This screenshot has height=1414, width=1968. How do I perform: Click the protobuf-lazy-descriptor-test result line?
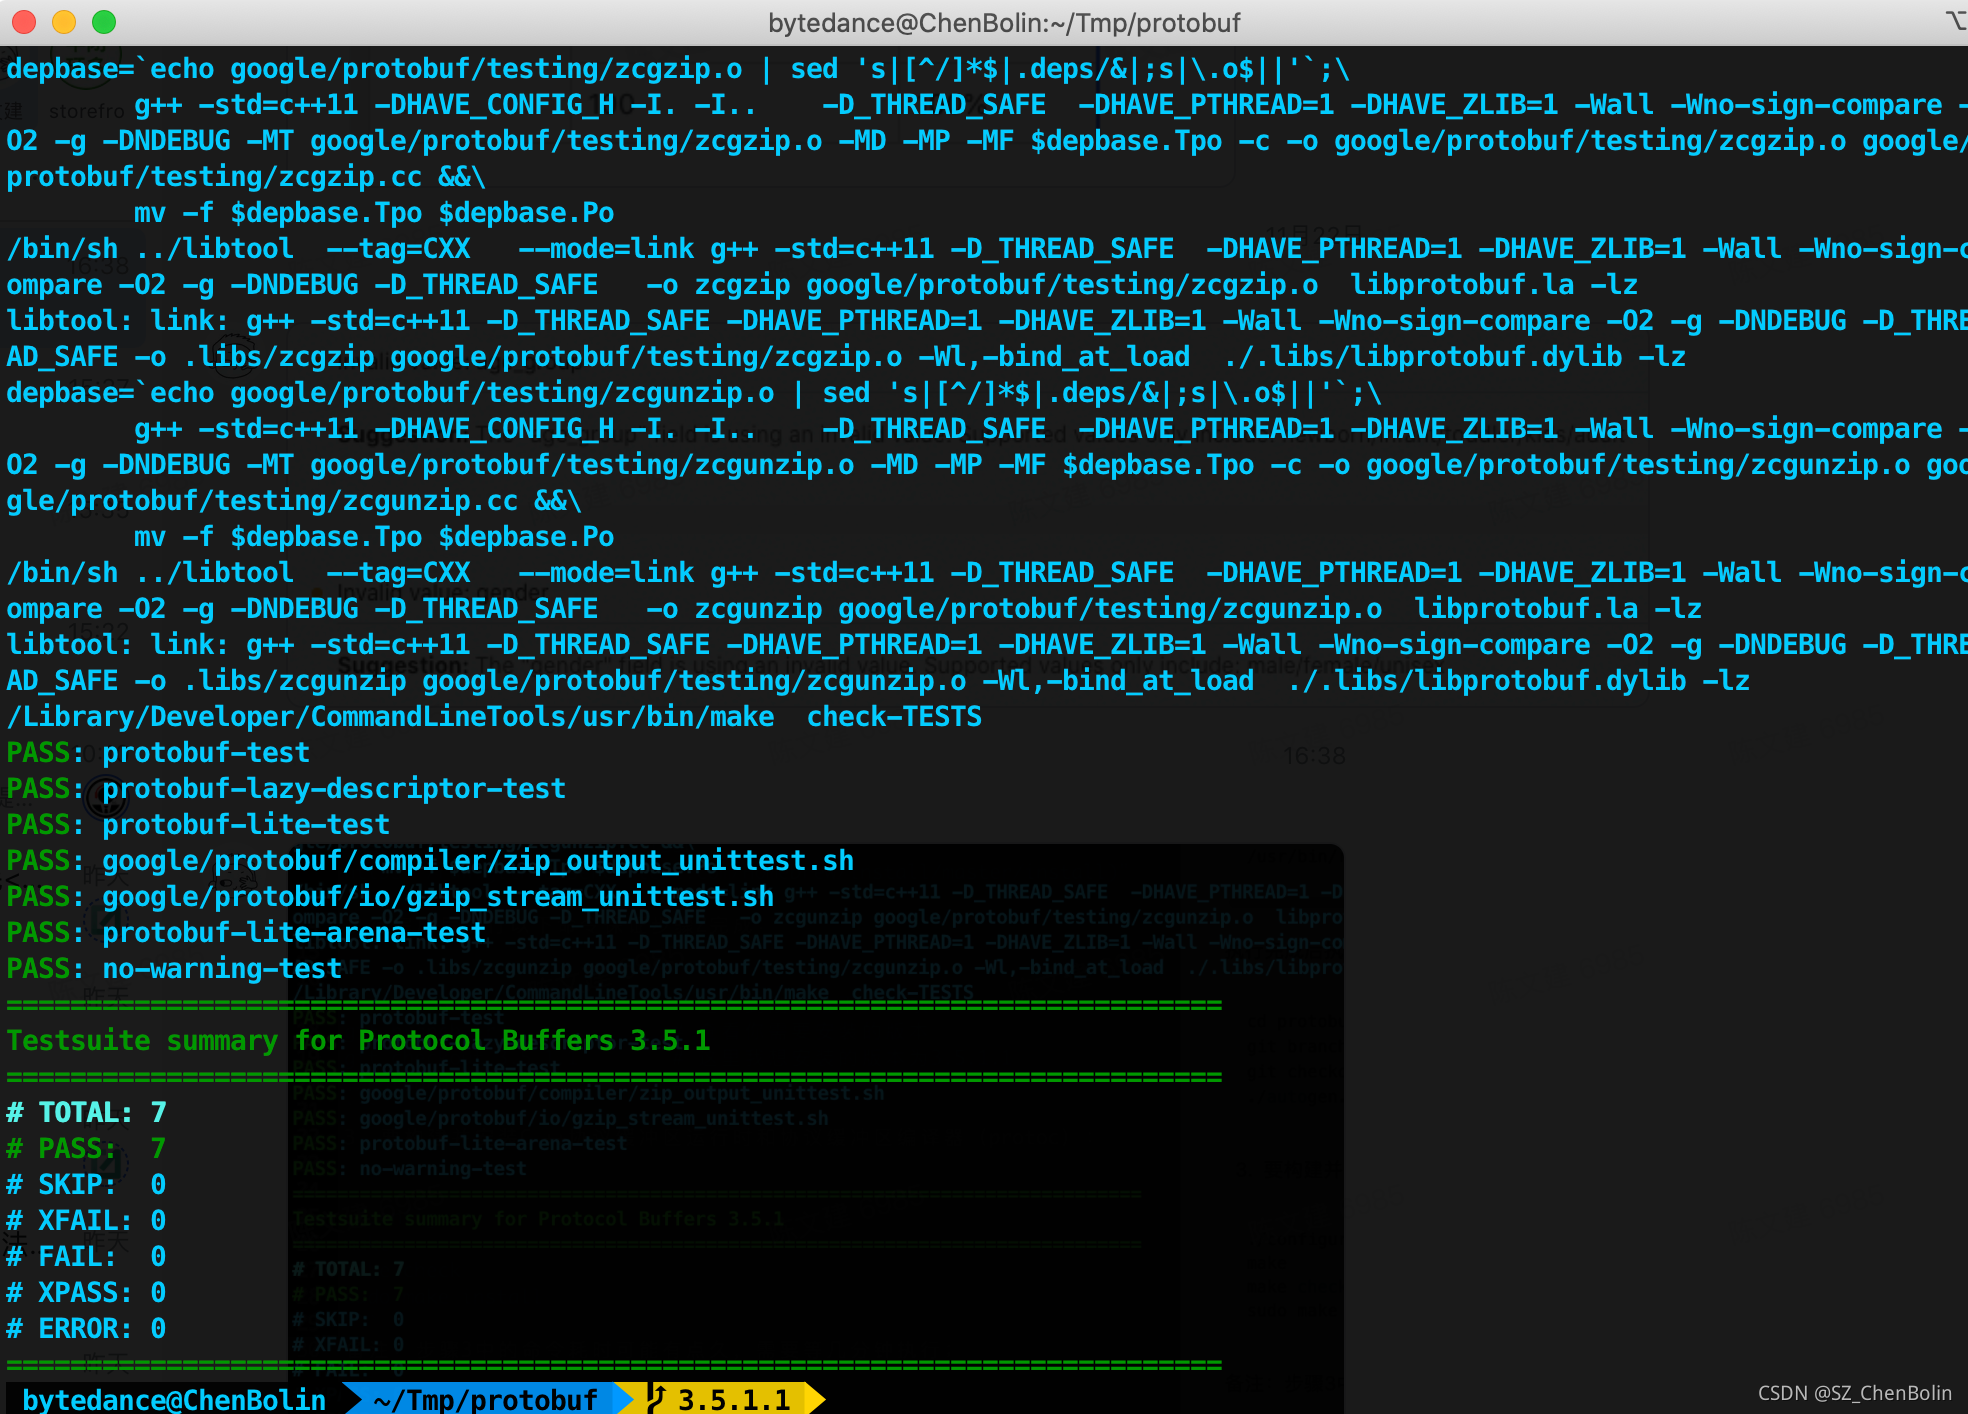coord(333,789)
